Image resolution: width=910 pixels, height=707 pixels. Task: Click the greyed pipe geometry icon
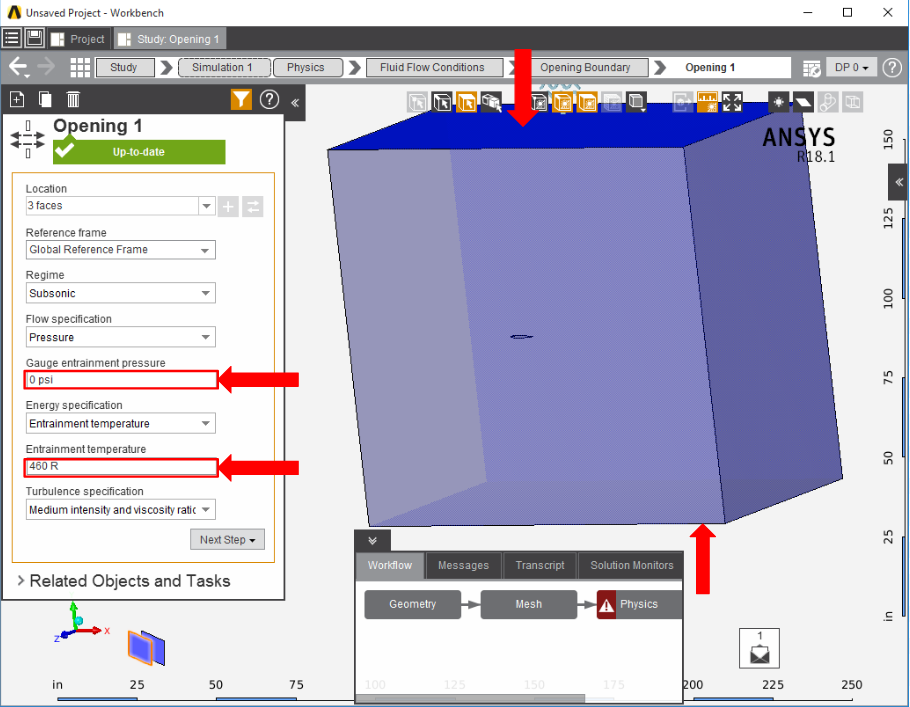[828, 103]
